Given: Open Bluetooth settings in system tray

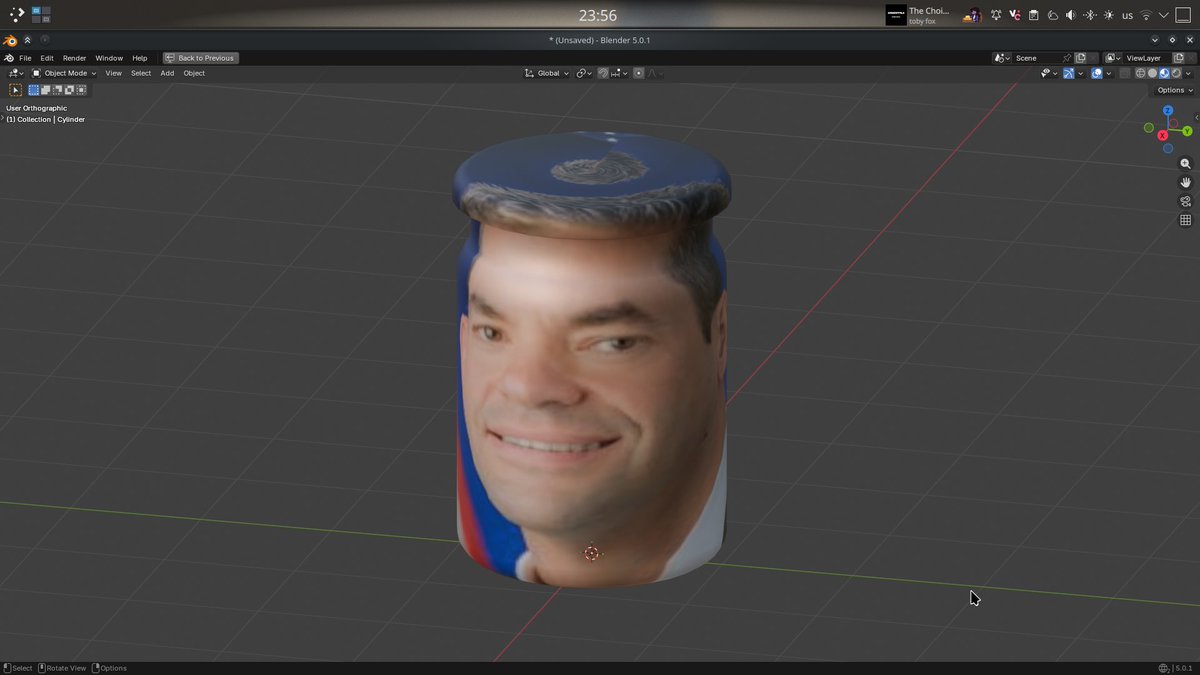Looking at the screenshot, I should pyautogui.click(x=1090, y=15).
